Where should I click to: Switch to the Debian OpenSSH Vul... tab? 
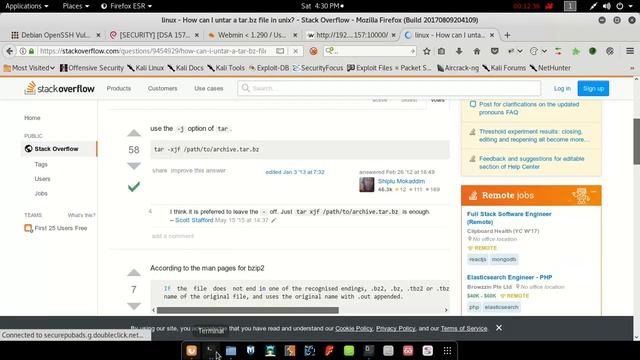point(55,35)
